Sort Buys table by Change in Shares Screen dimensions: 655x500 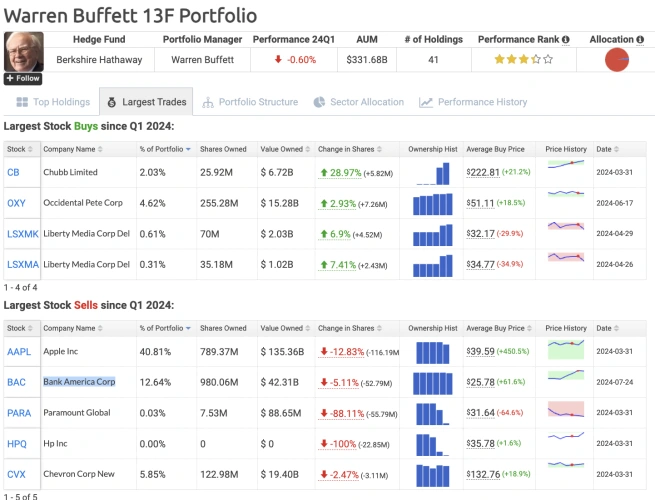350,149
